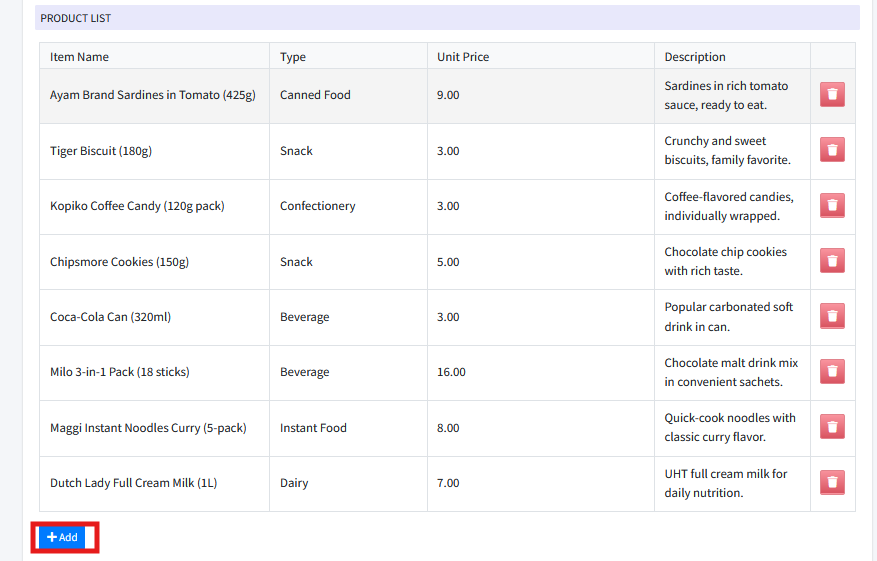
Task: Click the 16.00 unit price cell
Action: tap(451, 372)
